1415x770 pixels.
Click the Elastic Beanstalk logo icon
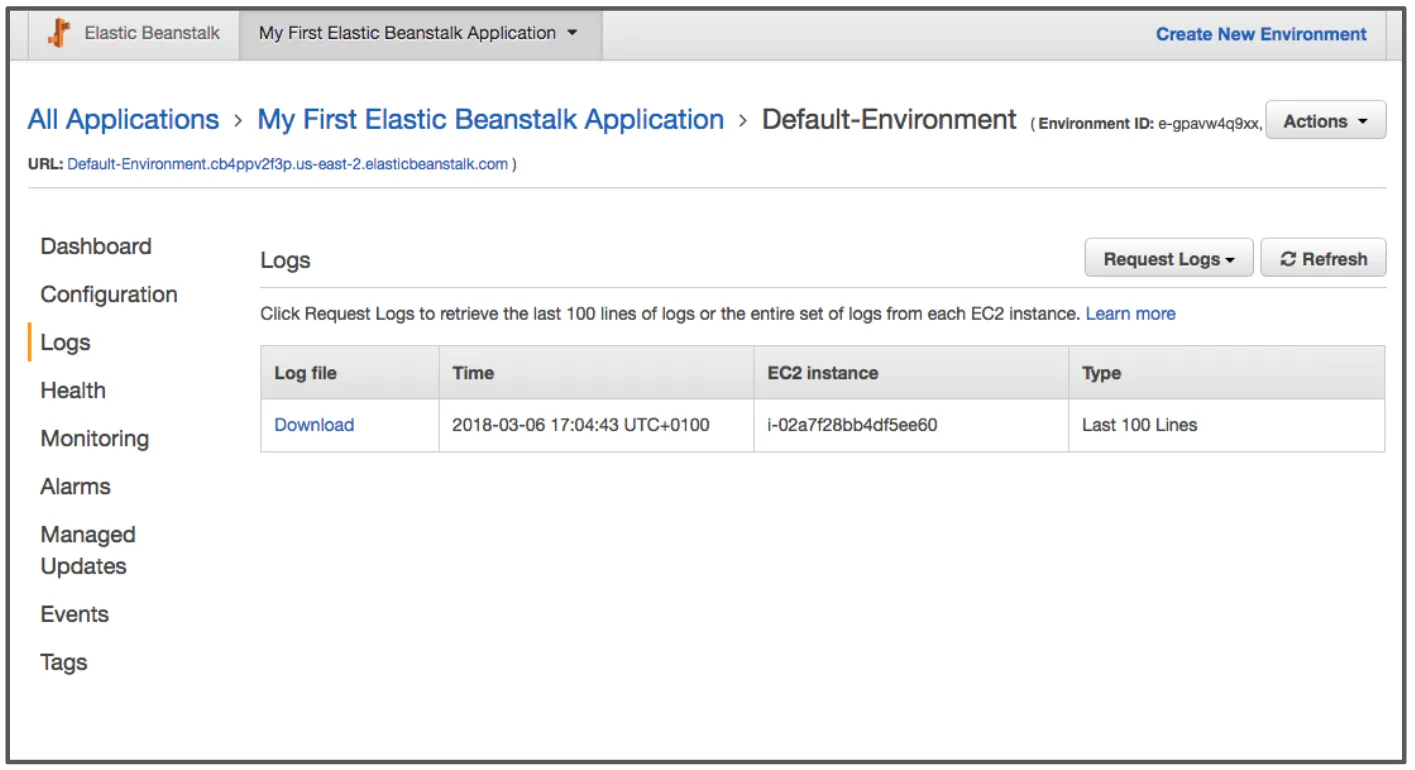click(x=58, y=33)
